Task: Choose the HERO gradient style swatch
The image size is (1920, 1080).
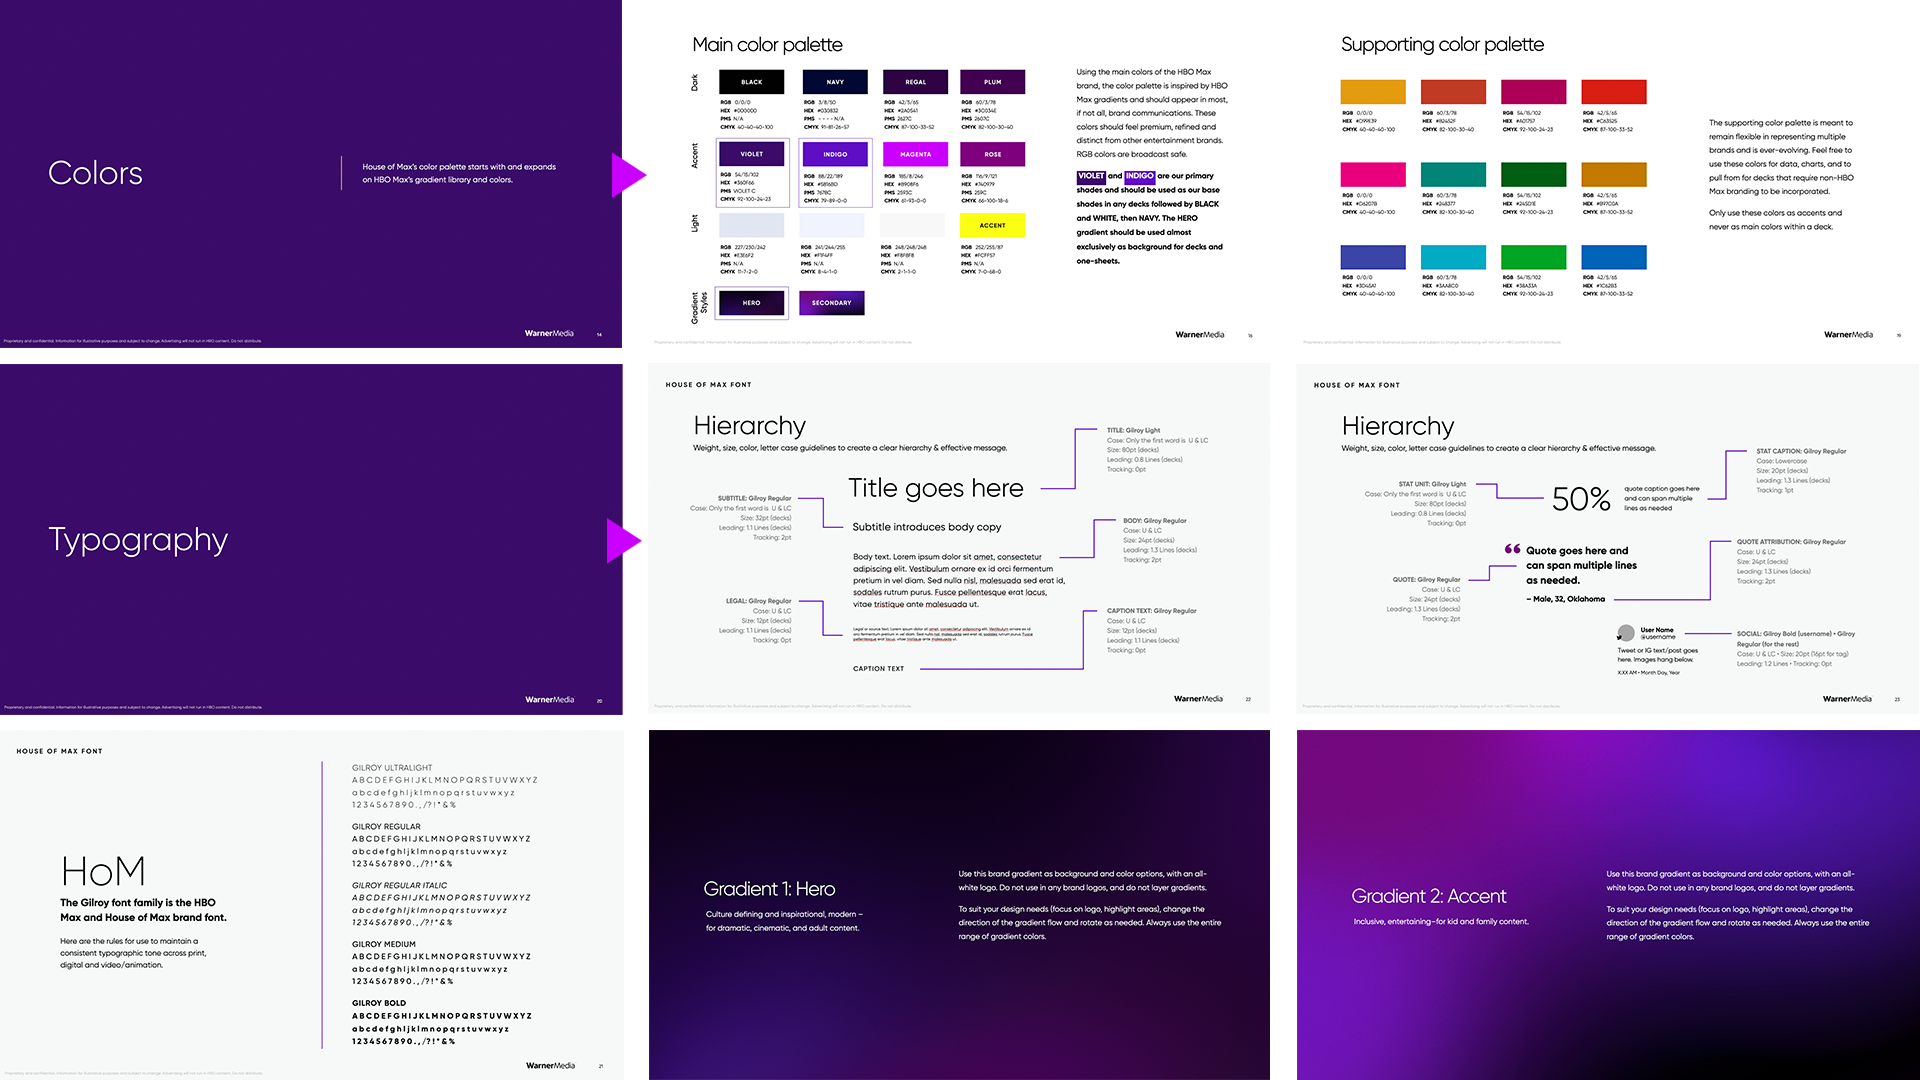Action: (x=751, y=302)
